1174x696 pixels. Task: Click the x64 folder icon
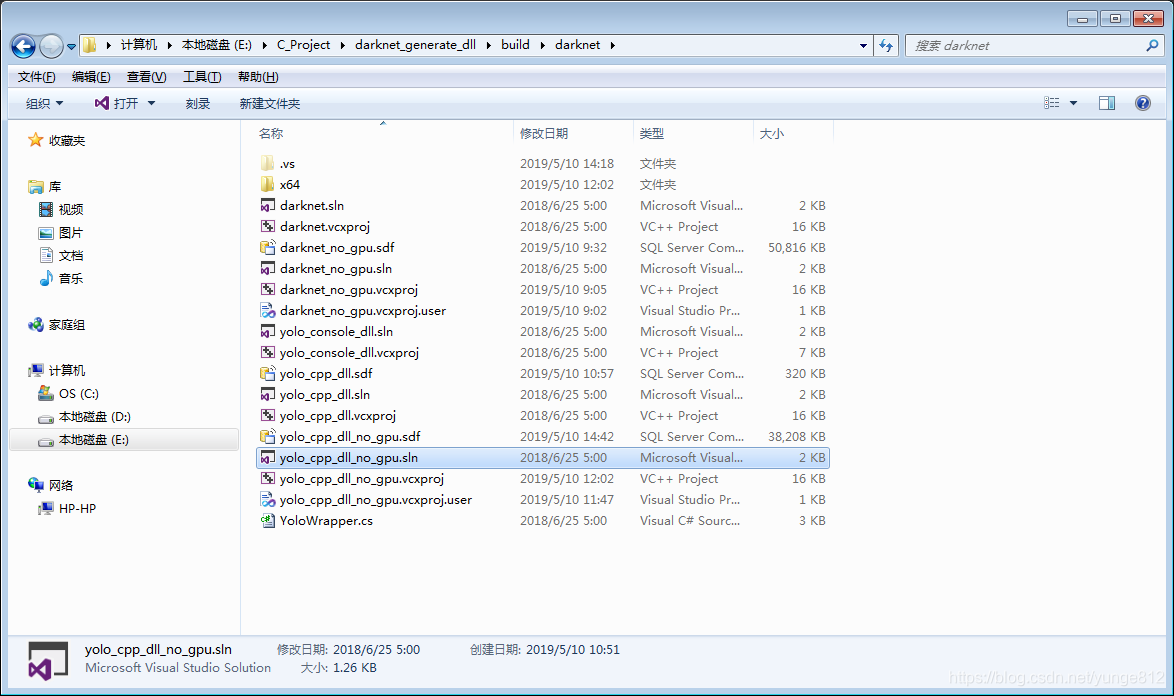[267, 184]
